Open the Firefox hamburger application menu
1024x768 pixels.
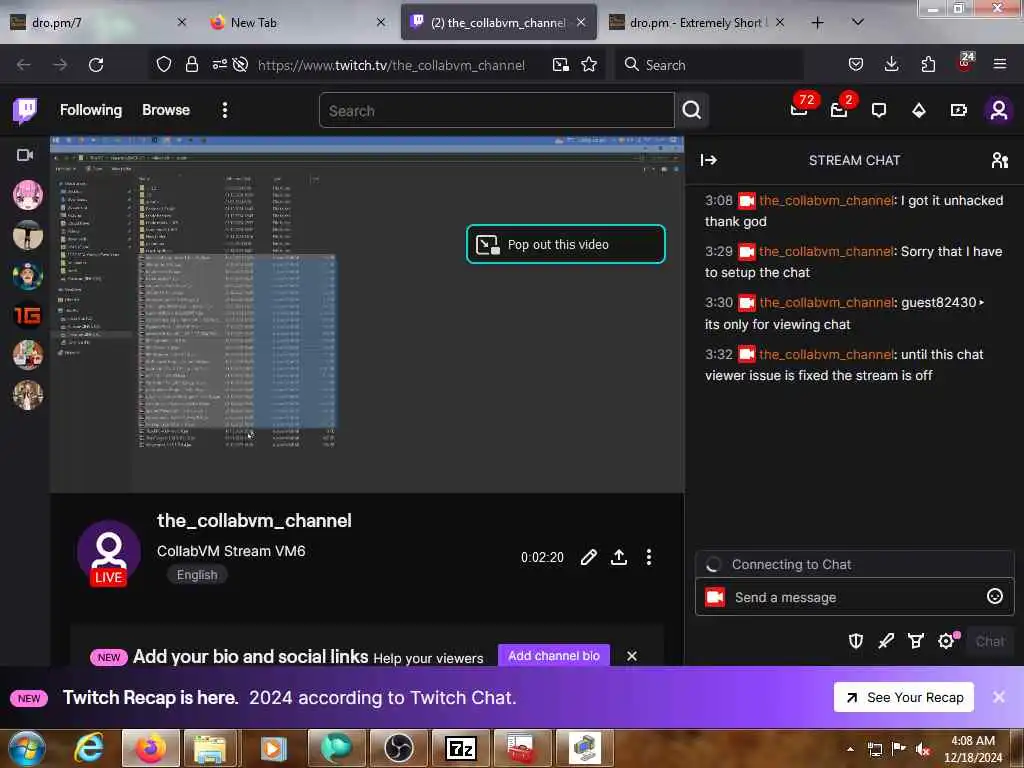(x=1000, y=65)
